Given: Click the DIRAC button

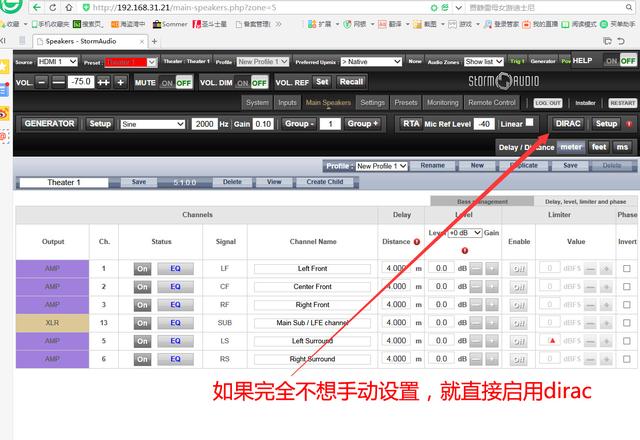Looking at the screenshot, I should 568,124.
